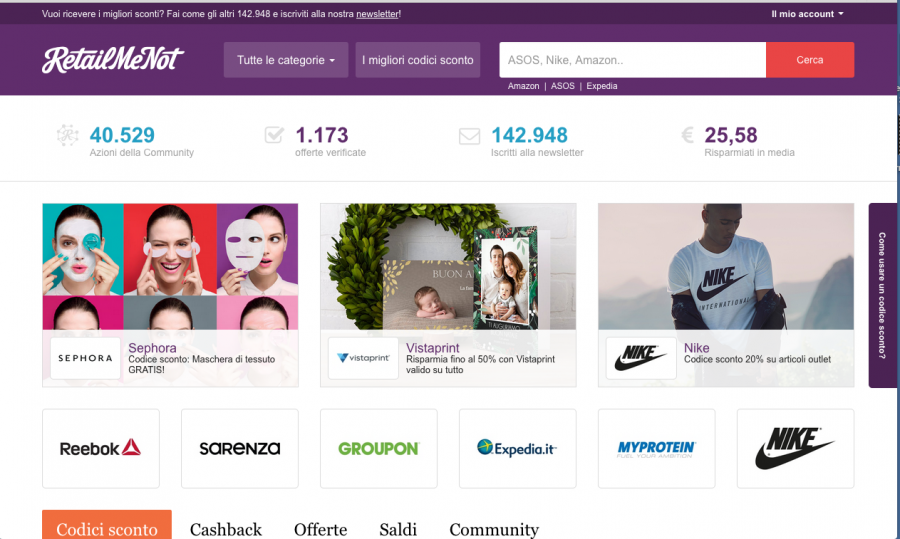
Task: Expand the Tutte le categorie dropdown
Action: (x=286, y=60)
